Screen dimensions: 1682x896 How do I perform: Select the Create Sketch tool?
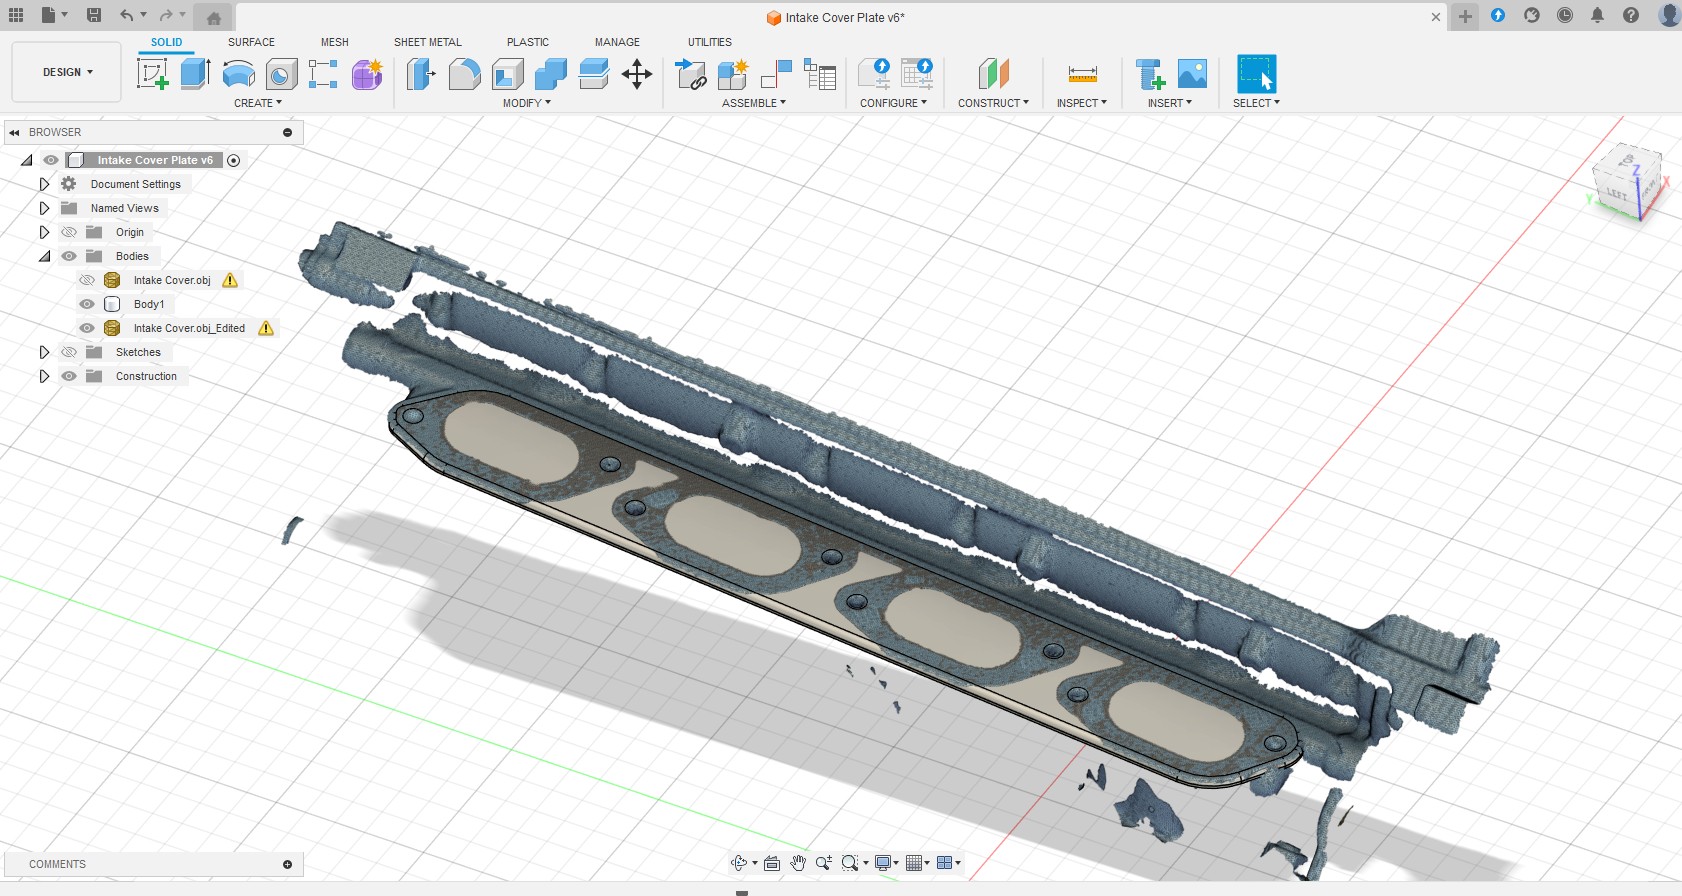(152, 74)
